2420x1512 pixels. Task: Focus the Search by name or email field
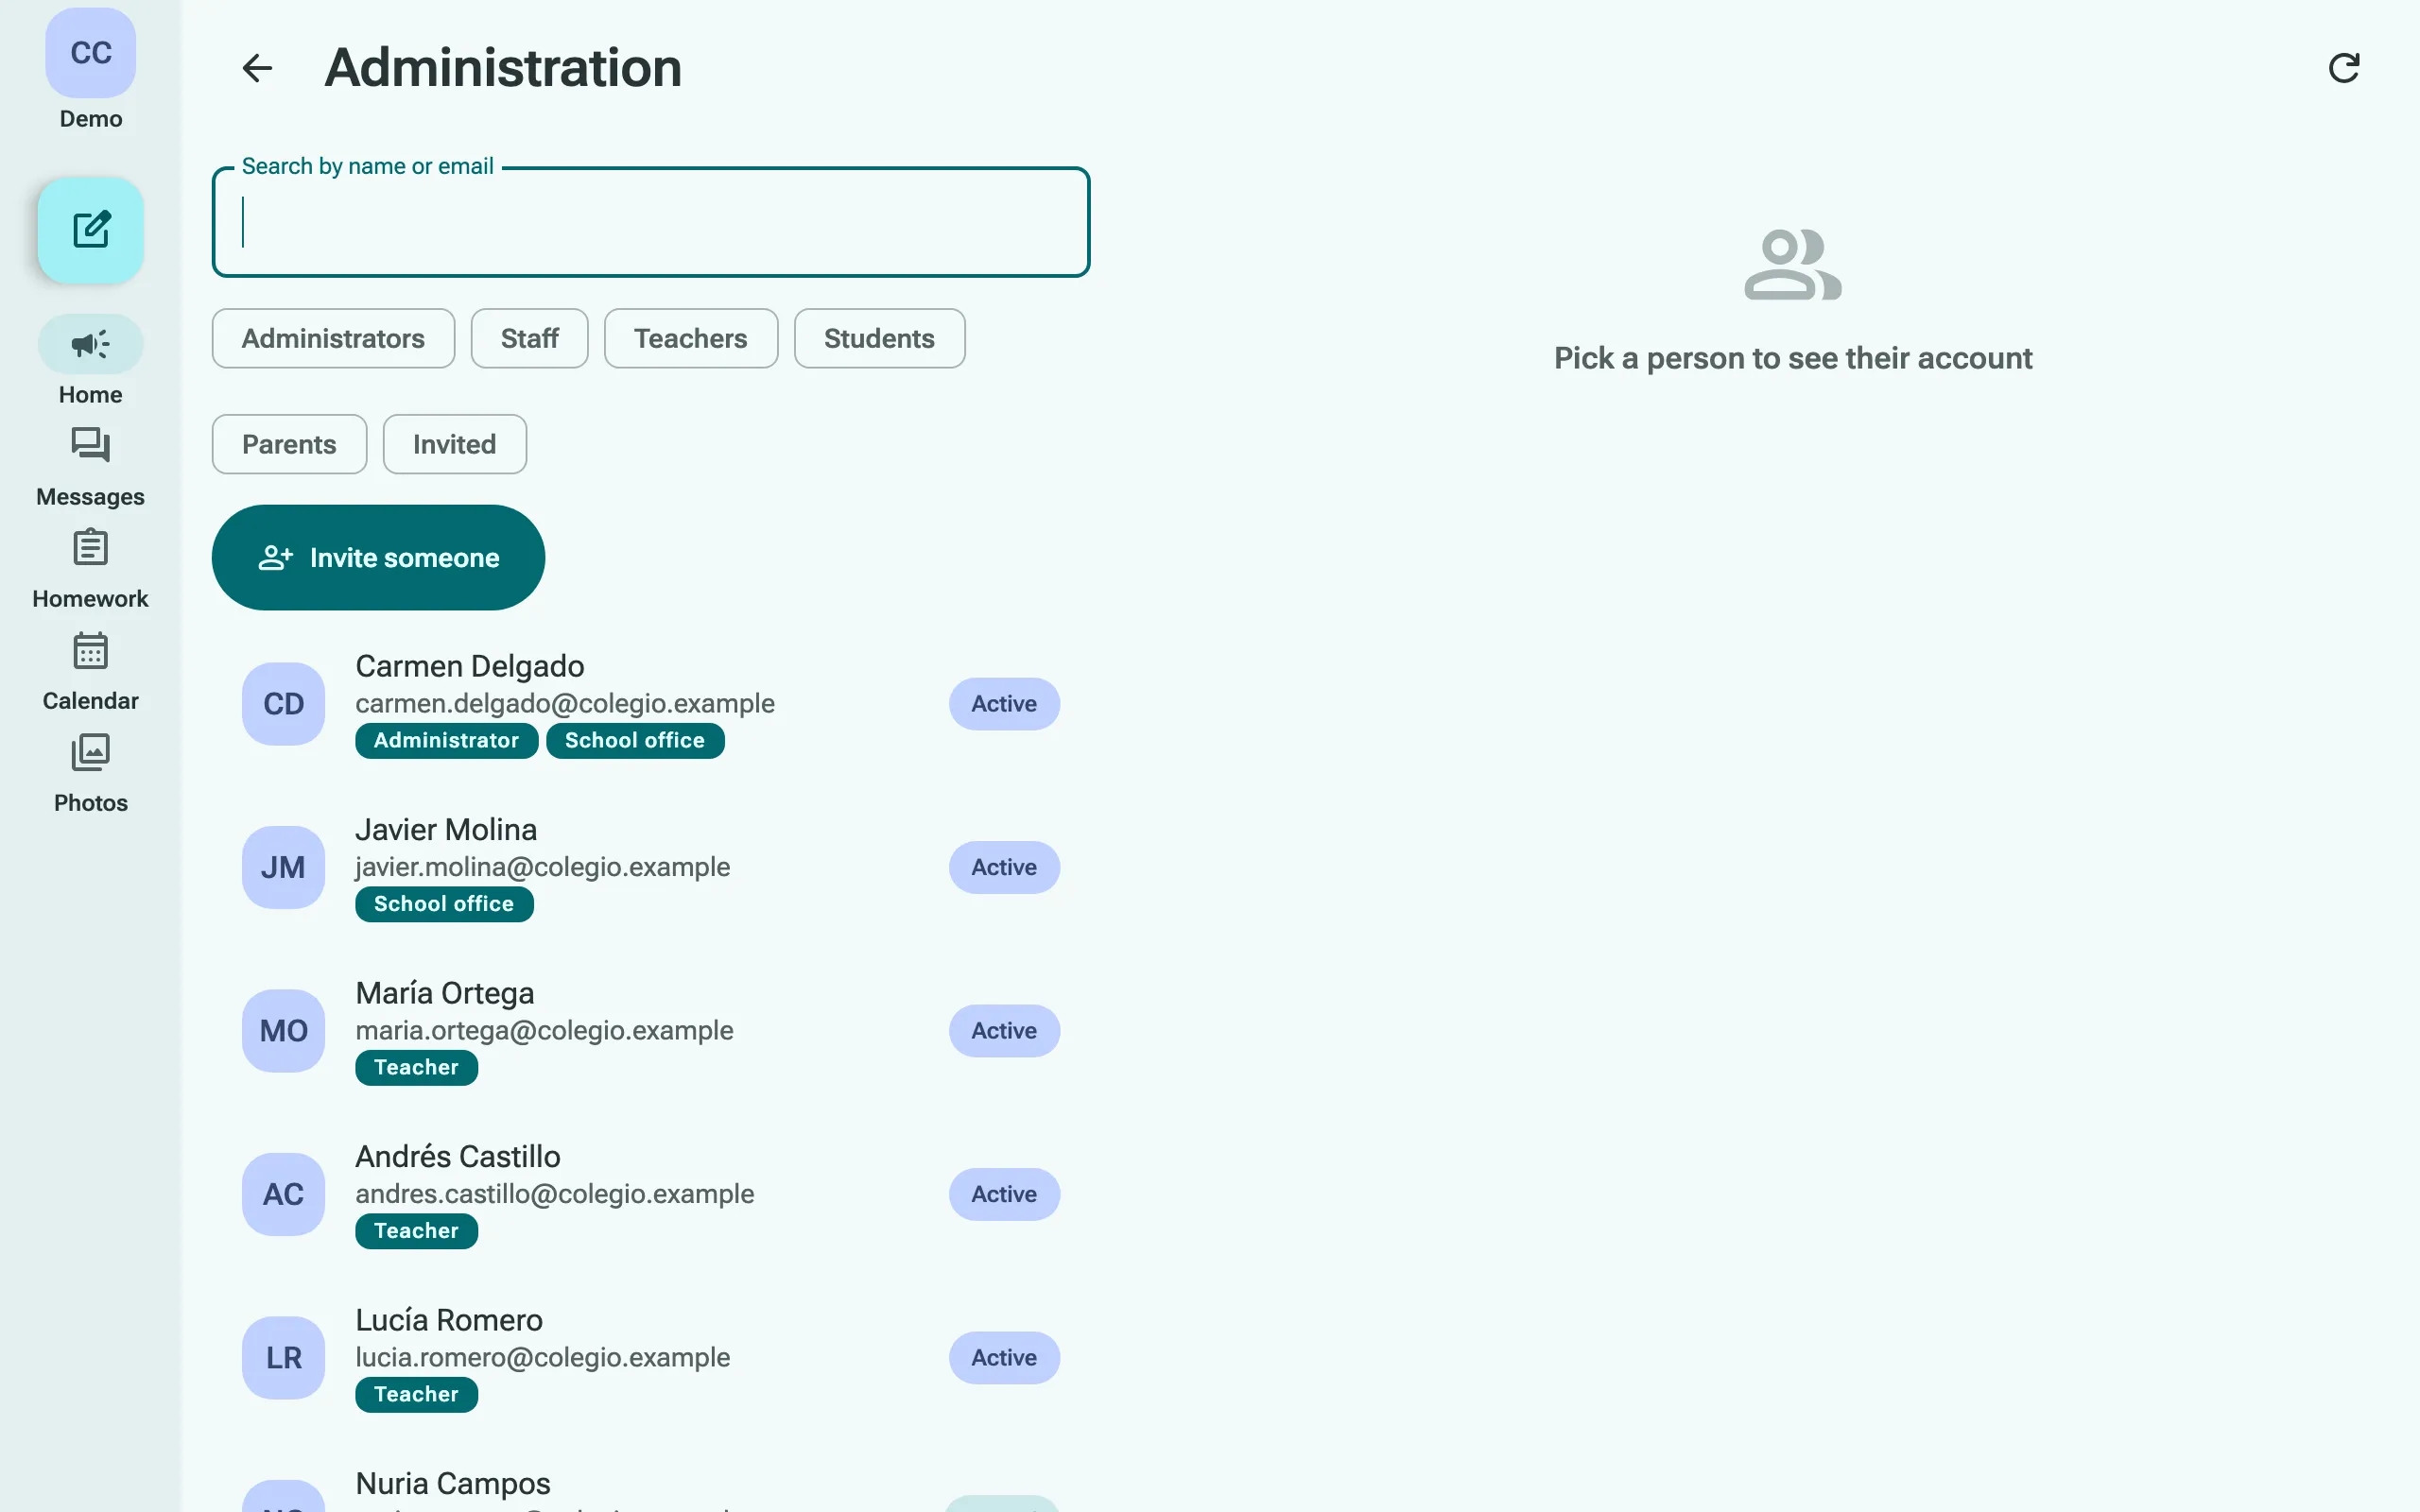(x=651, y=222)
